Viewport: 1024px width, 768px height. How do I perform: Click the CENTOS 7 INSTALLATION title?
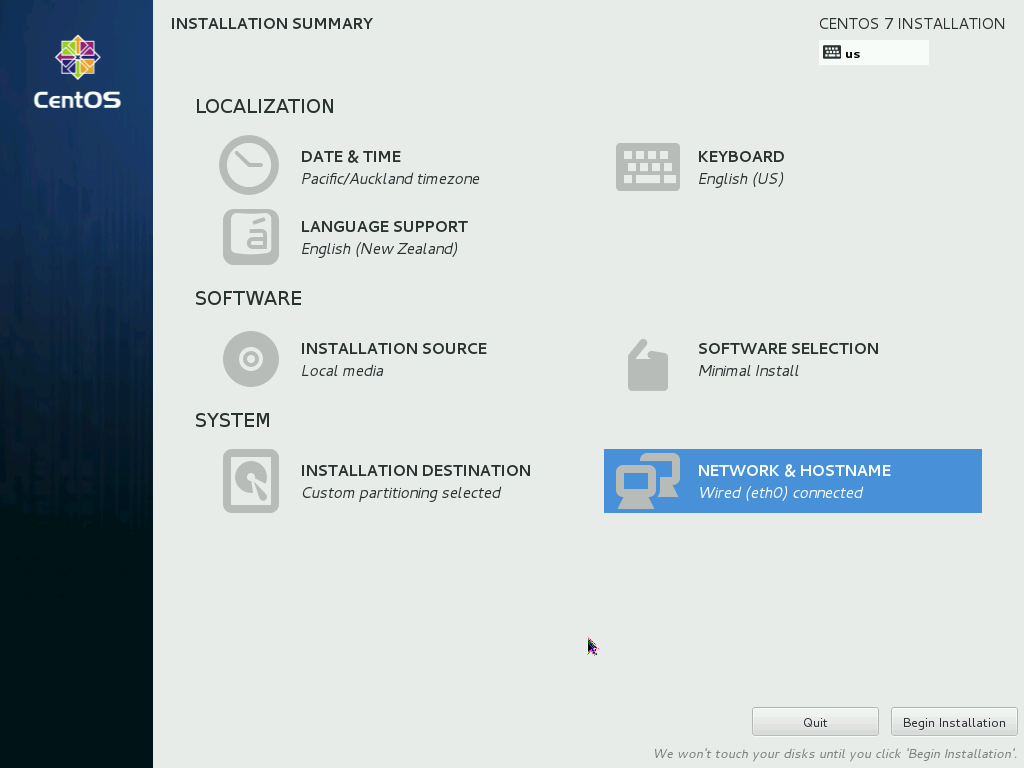[x=912, y=24]
